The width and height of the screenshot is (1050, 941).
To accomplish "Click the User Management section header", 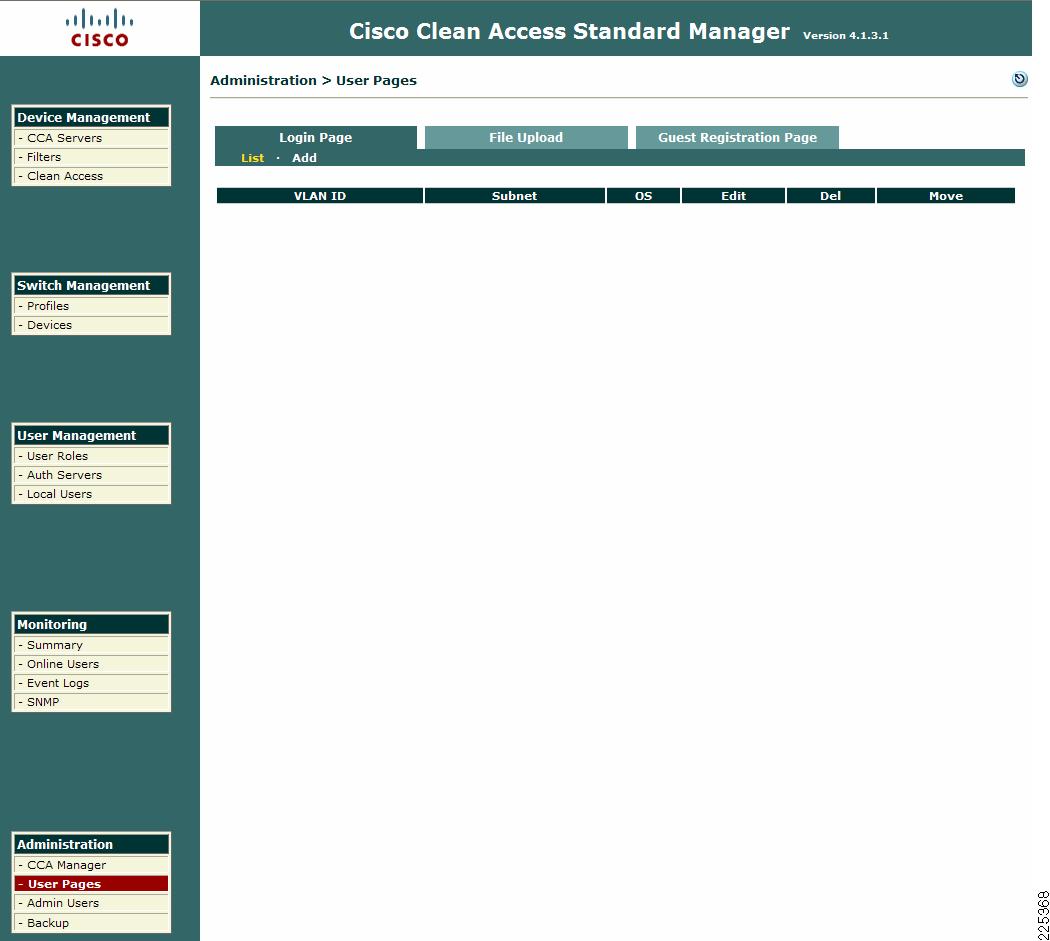I will pyautogui.click(x=92, y=435).
